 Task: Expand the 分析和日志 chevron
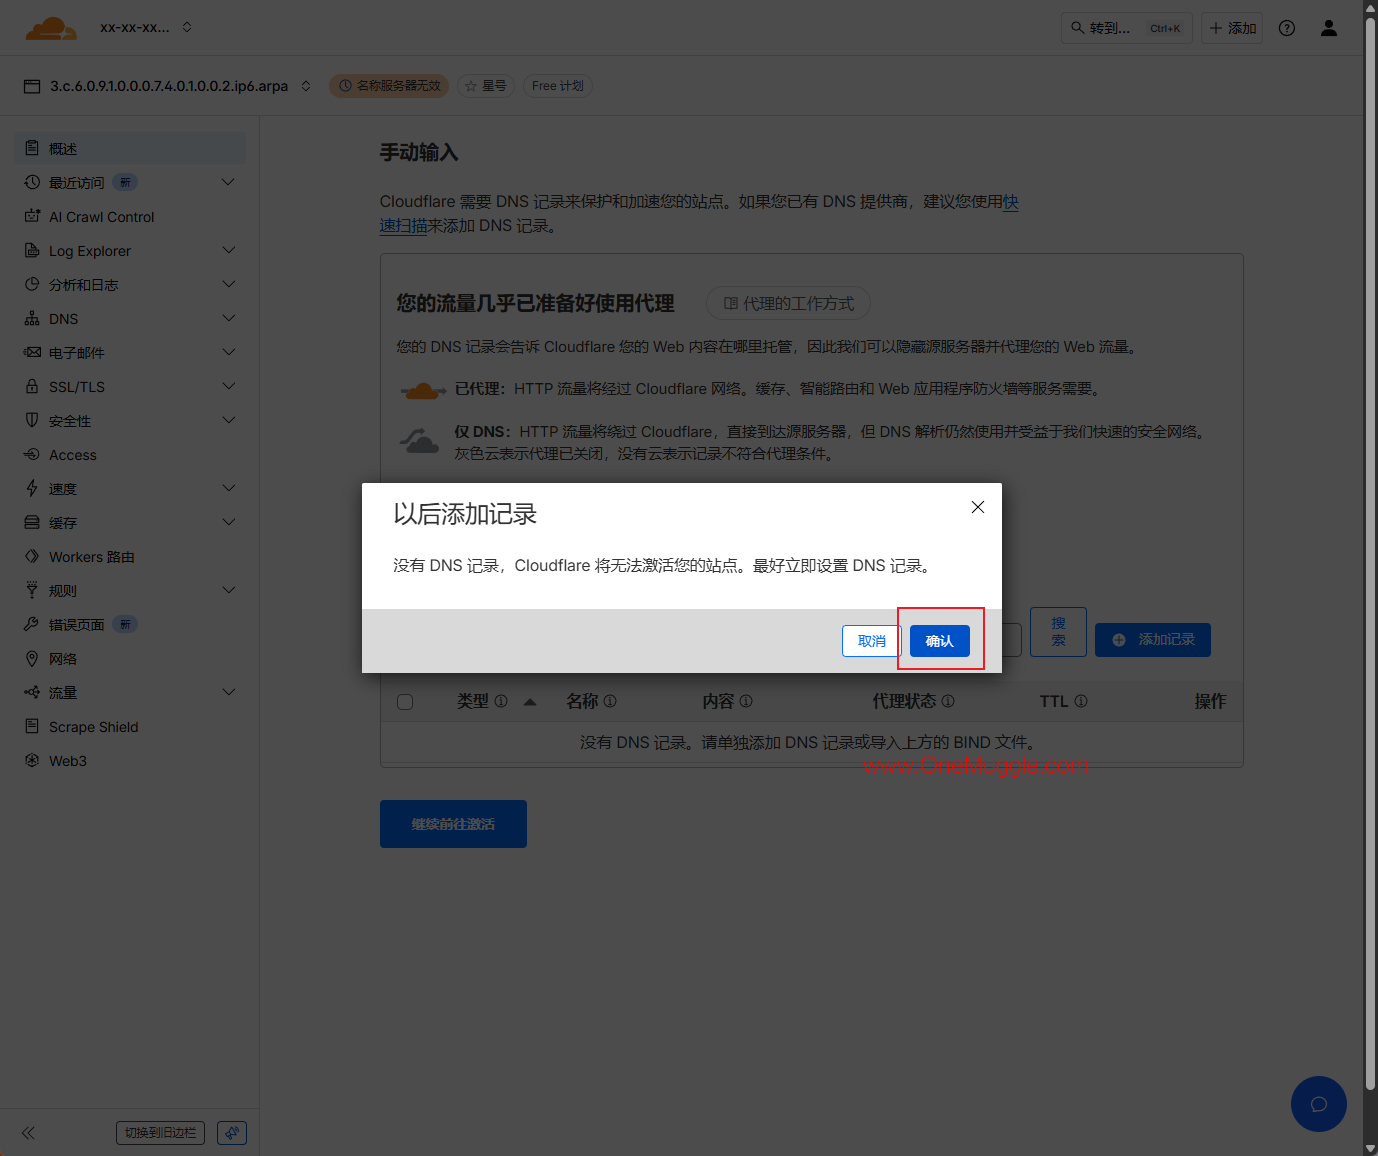point(228,284)
